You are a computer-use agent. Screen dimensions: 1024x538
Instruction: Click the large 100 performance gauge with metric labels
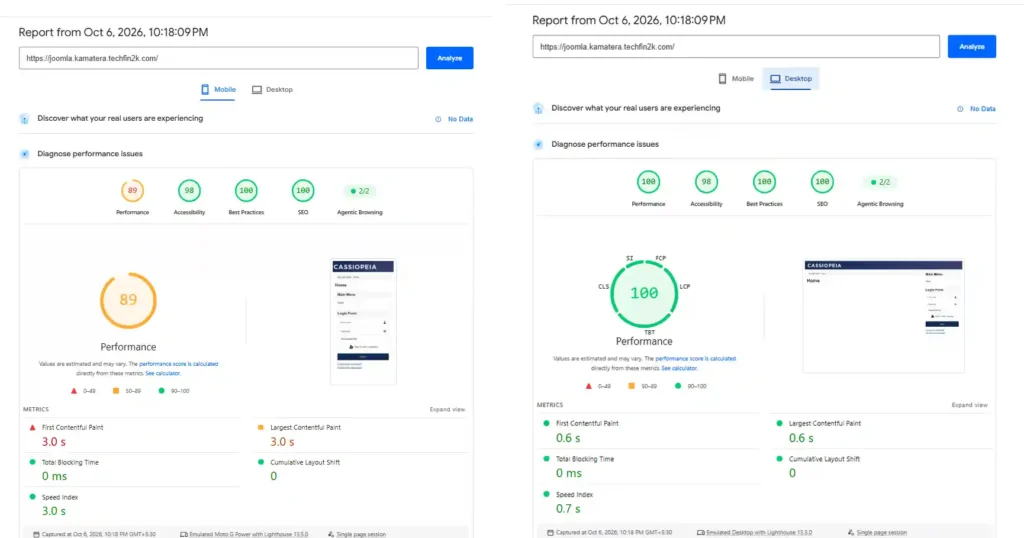[644, 294]
